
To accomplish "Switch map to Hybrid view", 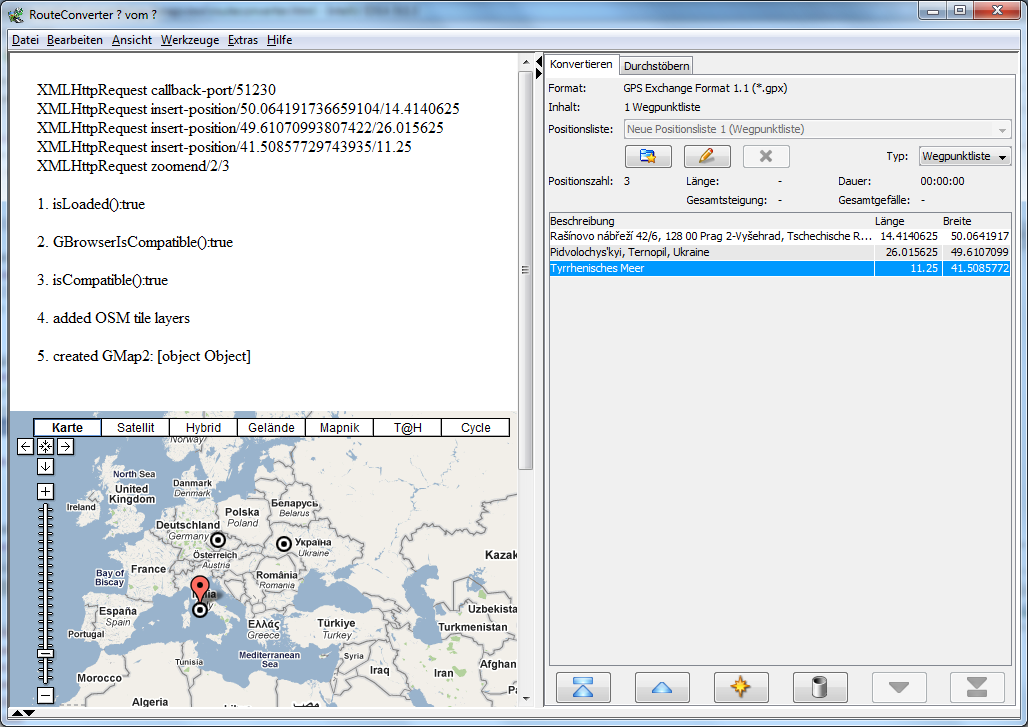I will tap(203, 428).
